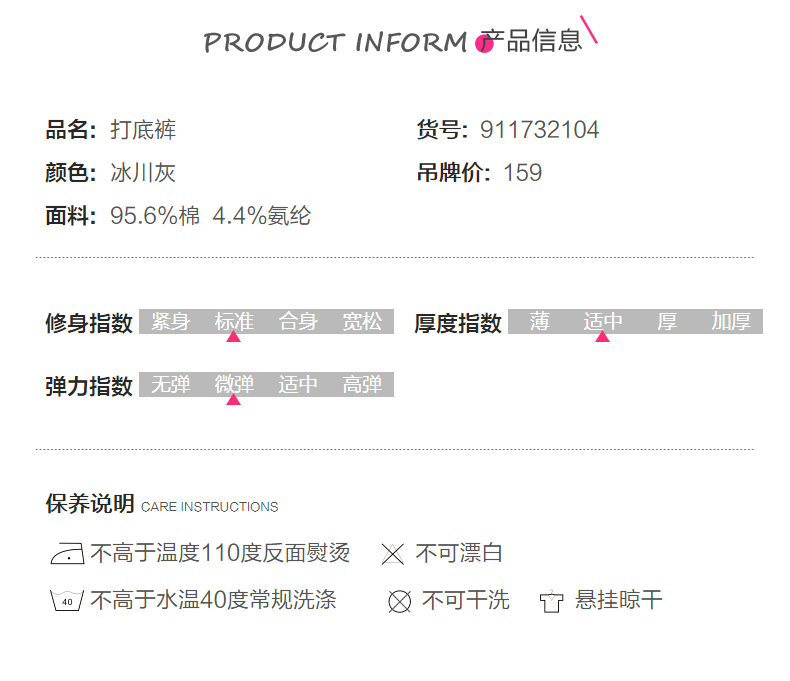Click the pink triangle under 标准

coord(233,337)
